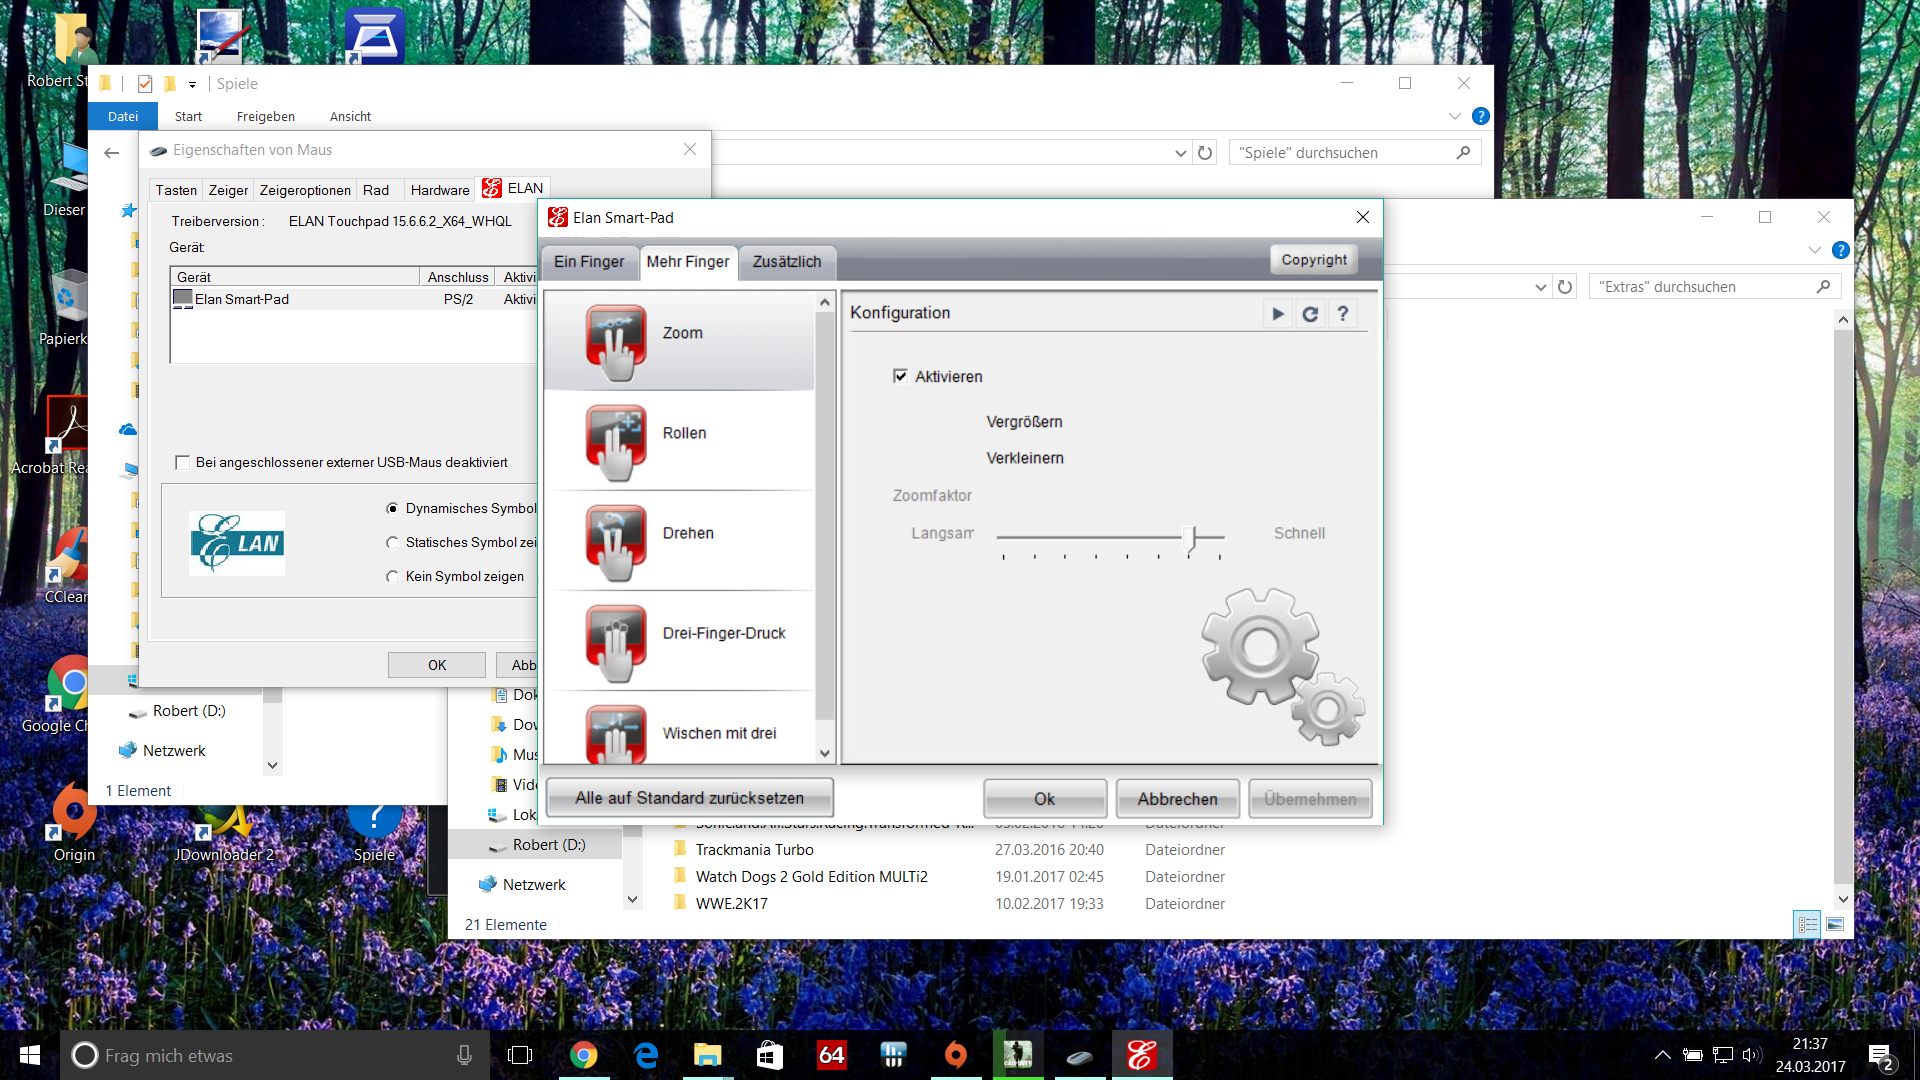Image resolution: width=1920 pixels, height=1080 pixels.
Task: Click the reset arrow icon in Konfiguration
Action: [x=1310, y=314]
